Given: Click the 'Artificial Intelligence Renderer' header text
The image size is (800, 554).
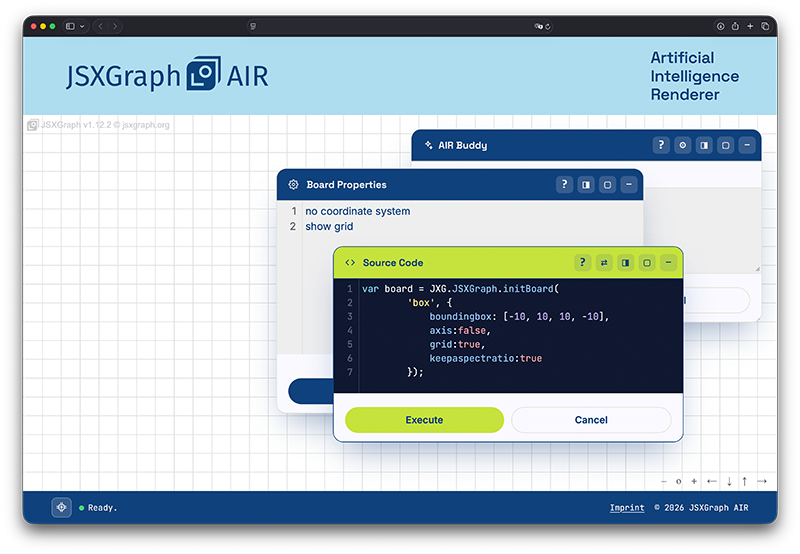Looking at the screenshot, I should coord(694,76).
